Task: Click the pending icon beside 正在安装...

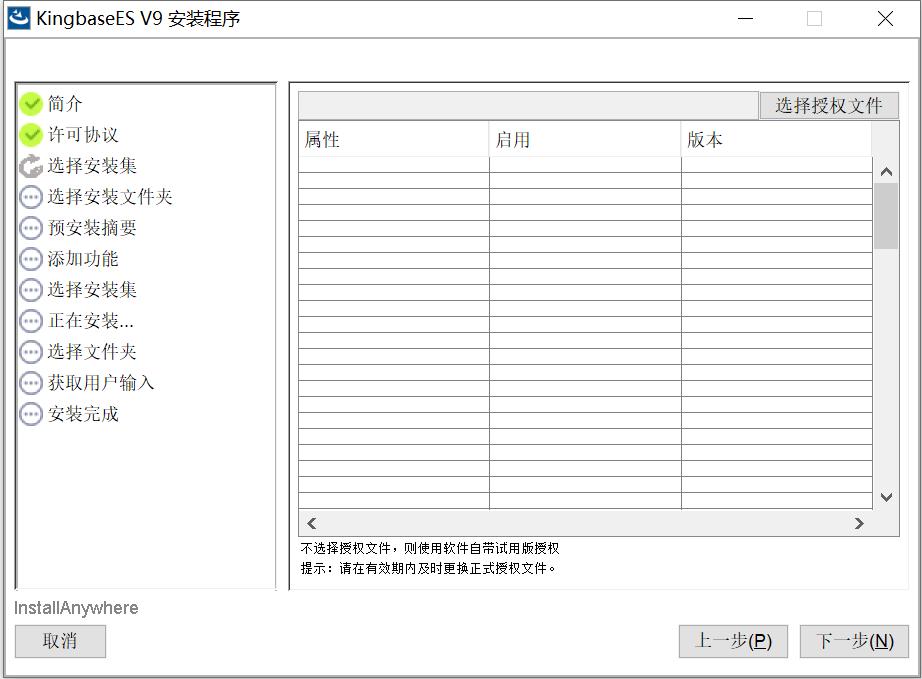Action: click(31, 321)
